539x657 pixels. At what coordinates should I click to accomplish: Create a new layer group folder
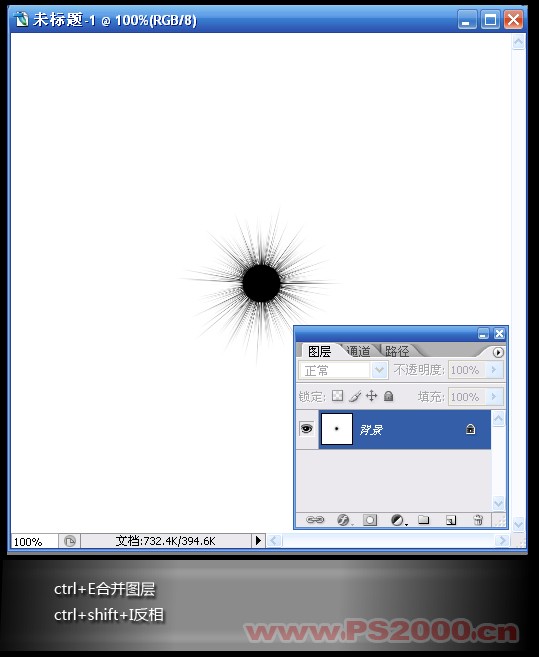[424, 520]
